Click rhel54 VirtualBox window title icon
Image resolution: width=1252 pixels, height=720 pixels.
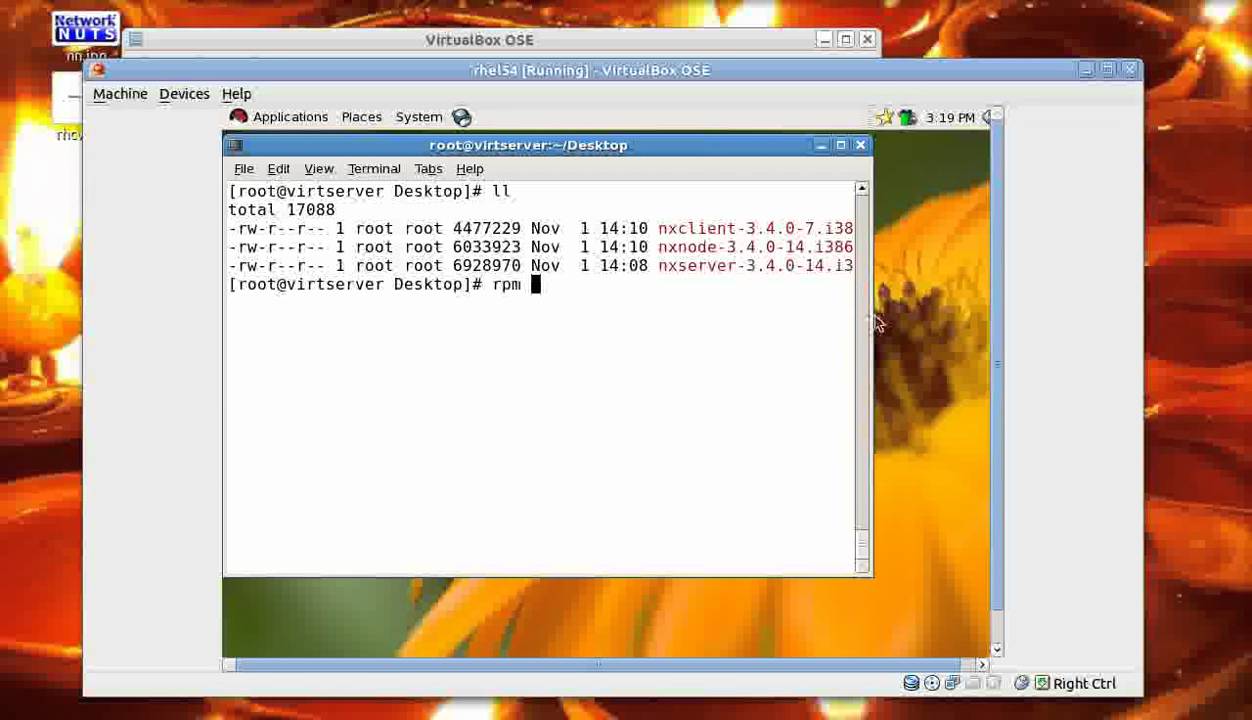98,70
